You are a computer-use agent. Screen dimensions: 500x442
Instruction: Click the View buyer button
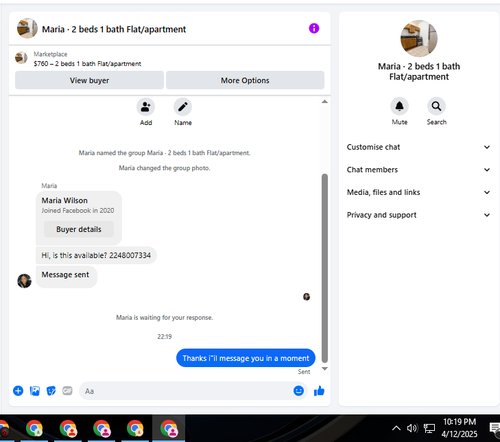click(x=89, y=80)
